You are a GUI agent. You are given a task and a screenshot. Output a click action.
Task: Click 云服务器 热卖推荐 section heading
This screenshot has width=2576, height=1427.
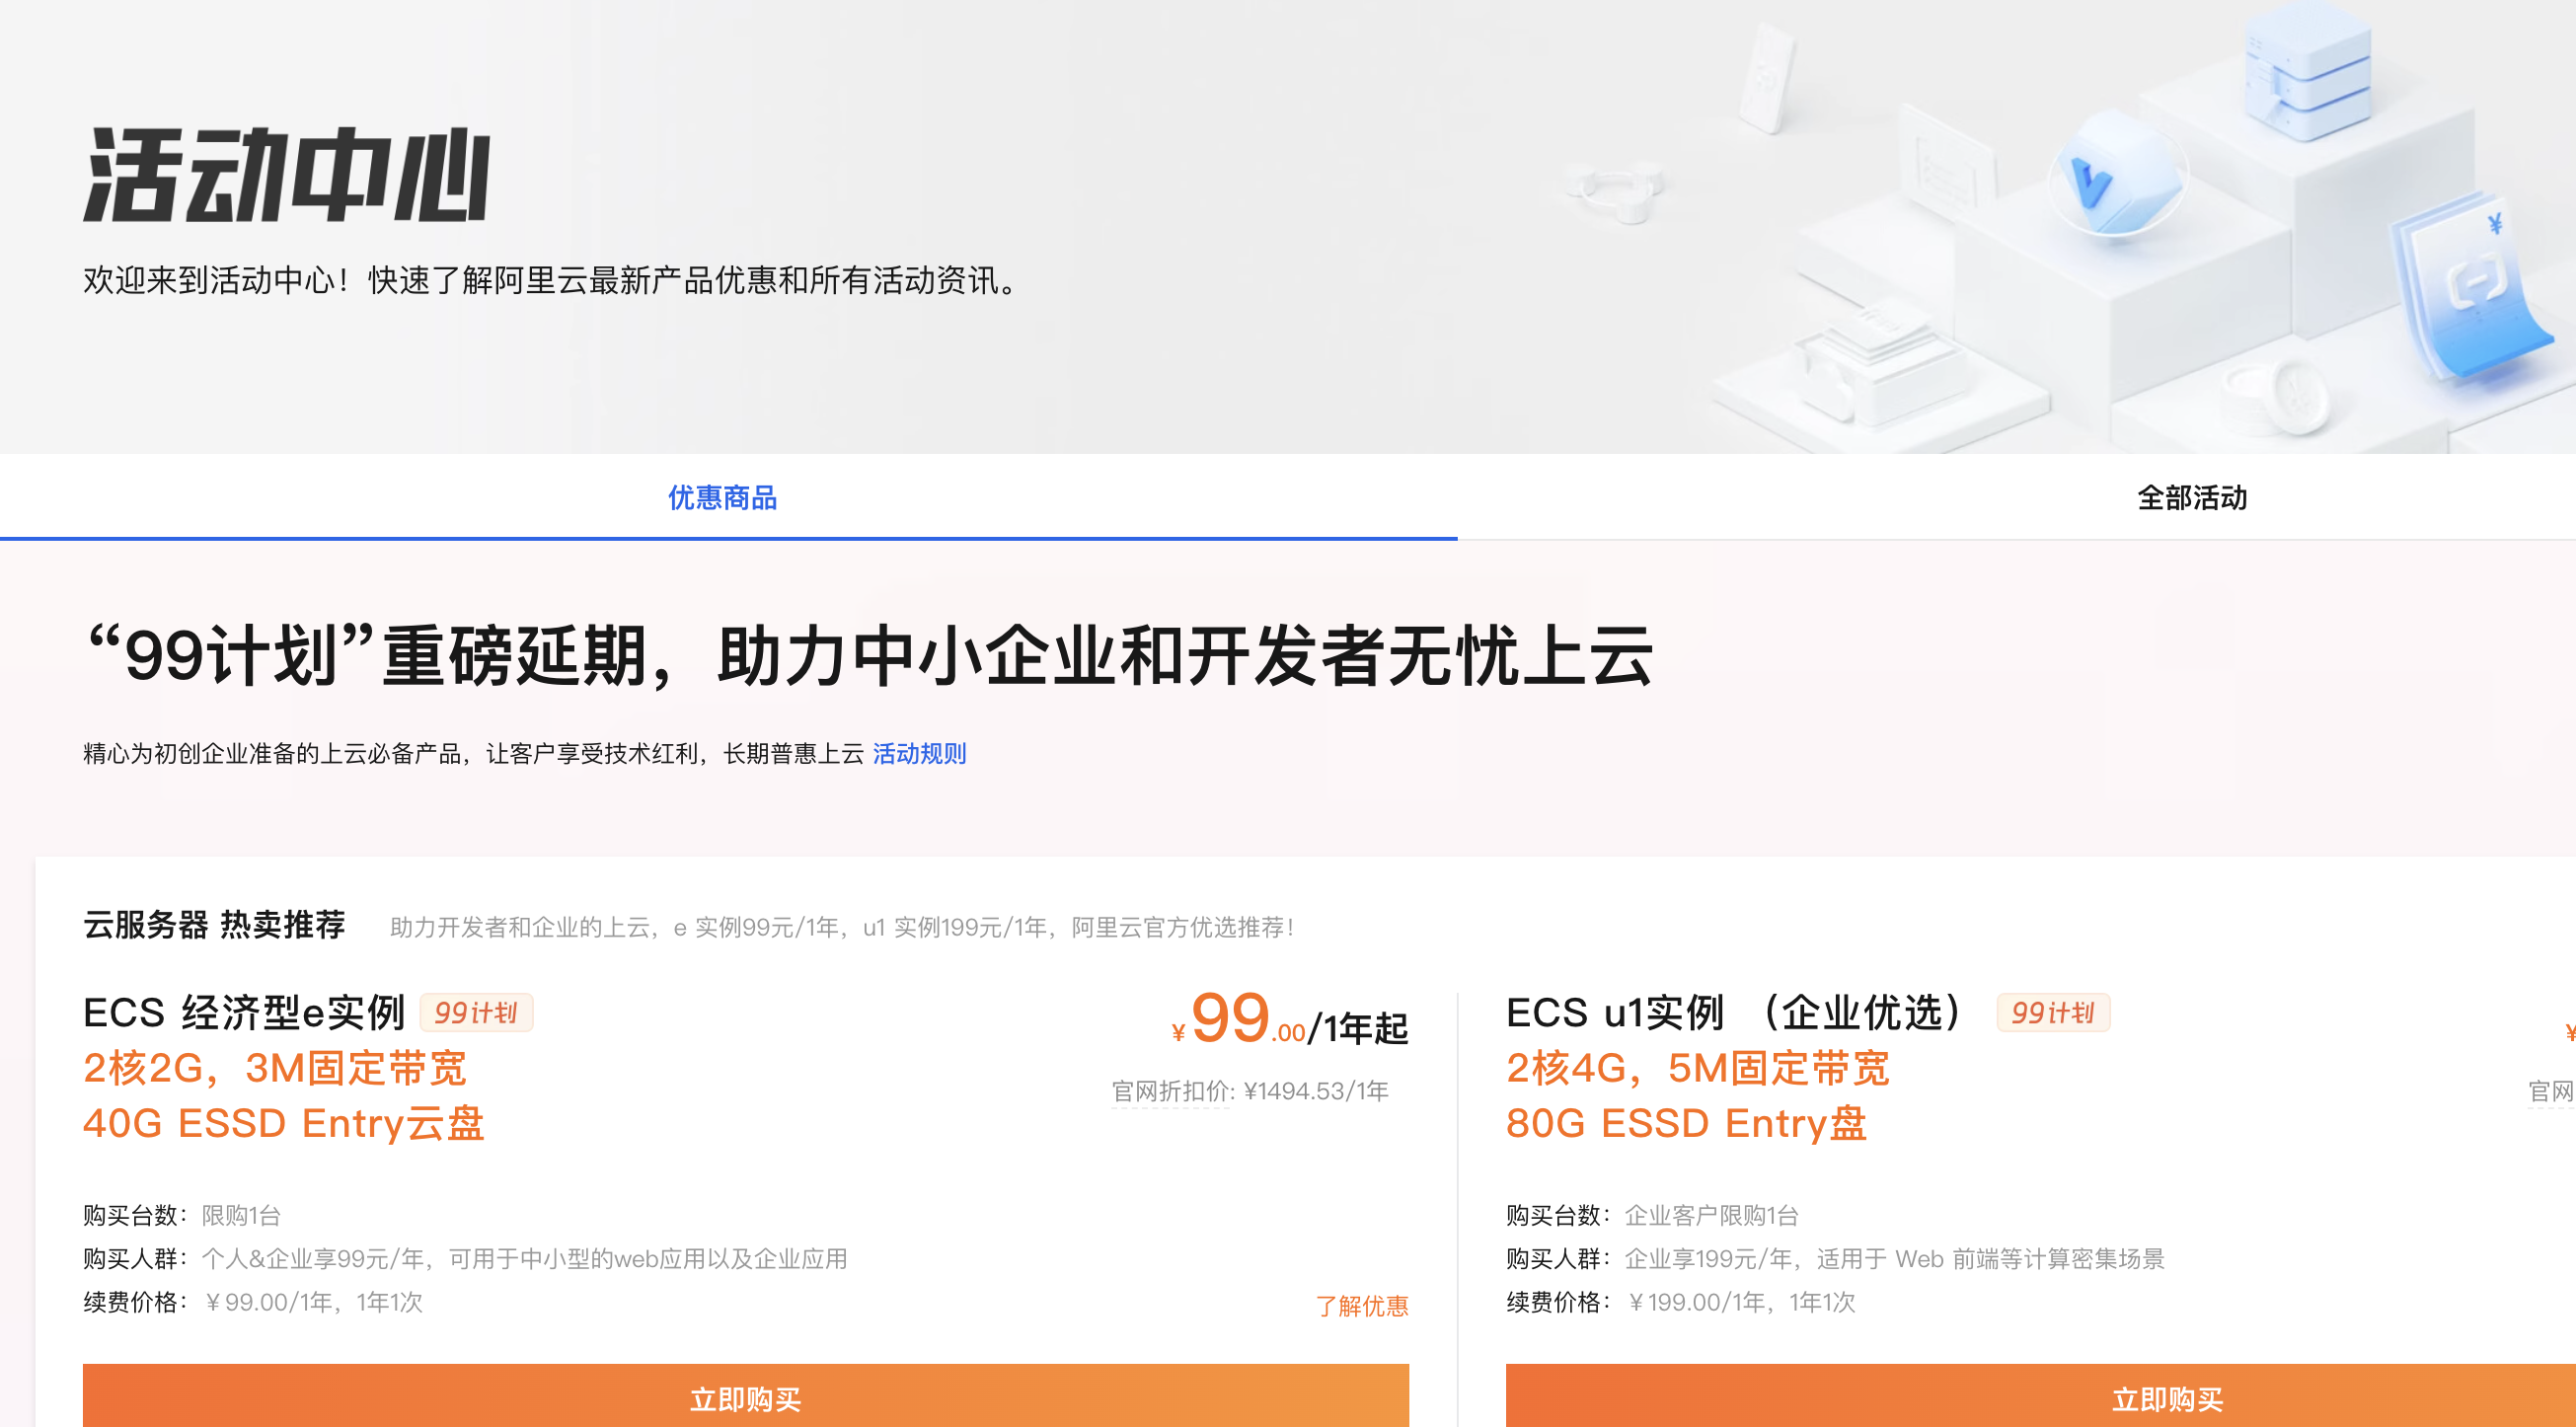pos(214,925)
